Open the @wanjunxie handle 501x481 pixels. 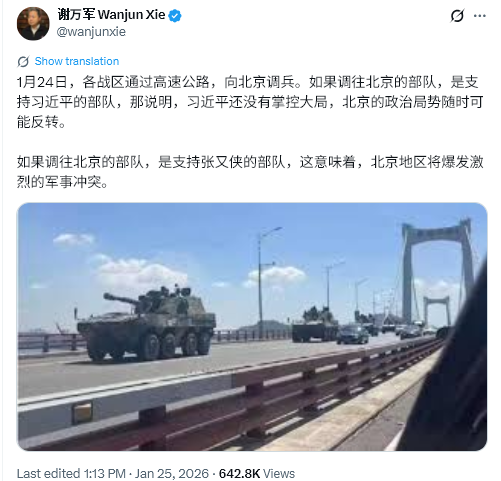91,32
